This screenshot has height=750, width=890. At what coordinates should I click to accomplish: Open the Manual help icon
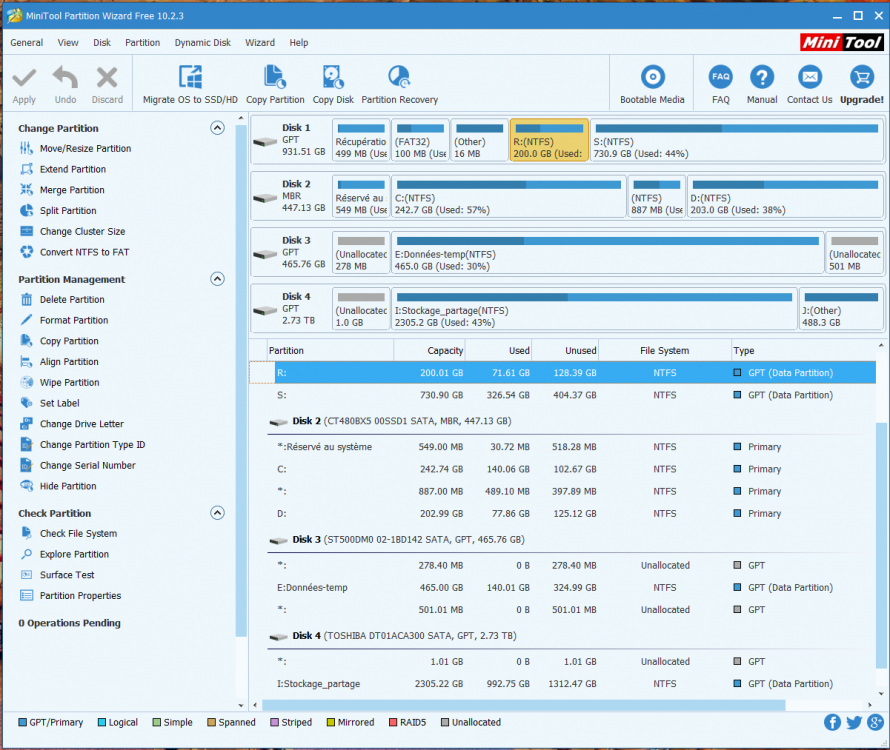coord(762,78)
